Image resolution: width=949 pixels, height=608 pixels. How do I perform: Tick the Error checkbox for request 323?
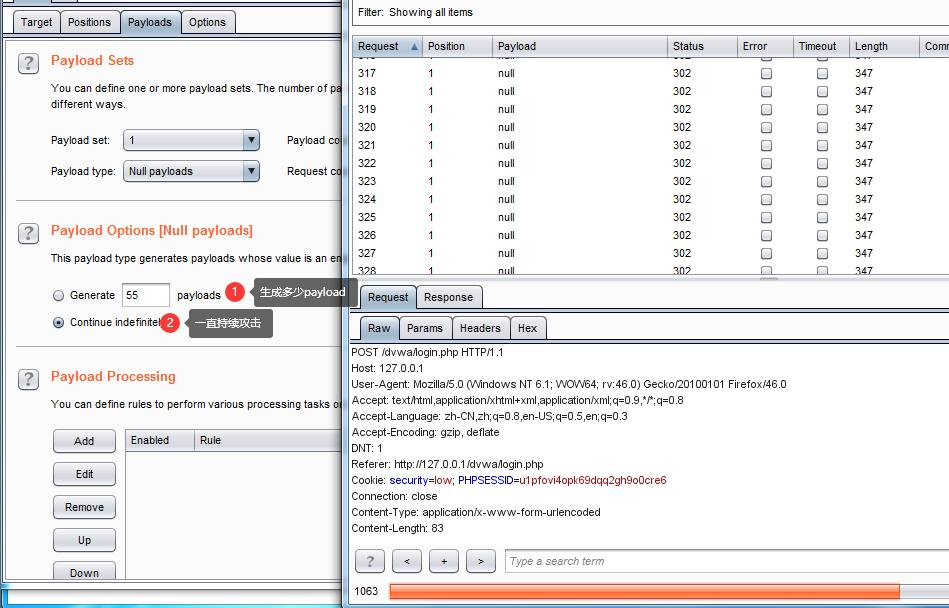click(x=766, y=181)
